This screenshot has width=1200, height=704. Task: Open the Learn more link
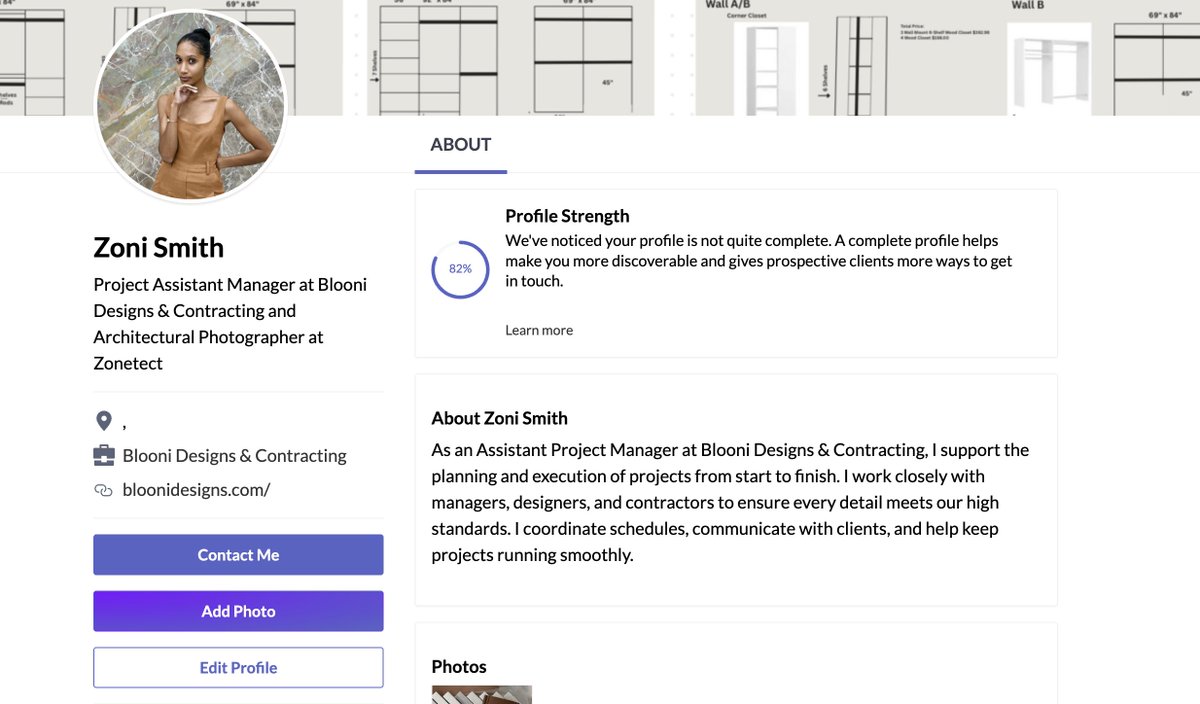point(539,330)
